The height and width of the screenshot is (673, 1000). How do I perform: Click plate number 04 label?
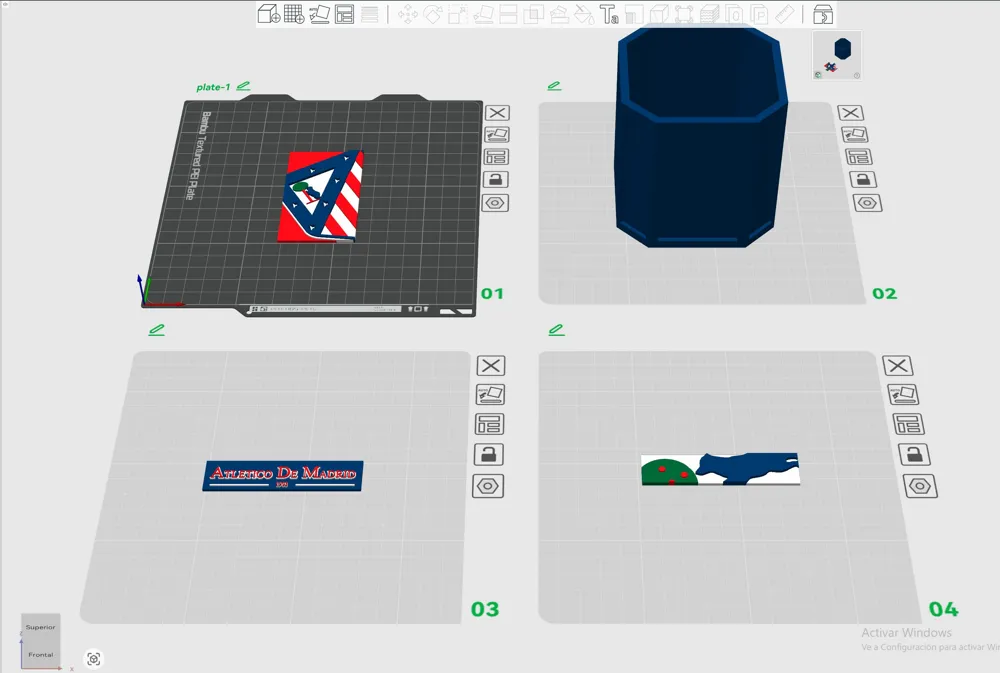[944, 609]
